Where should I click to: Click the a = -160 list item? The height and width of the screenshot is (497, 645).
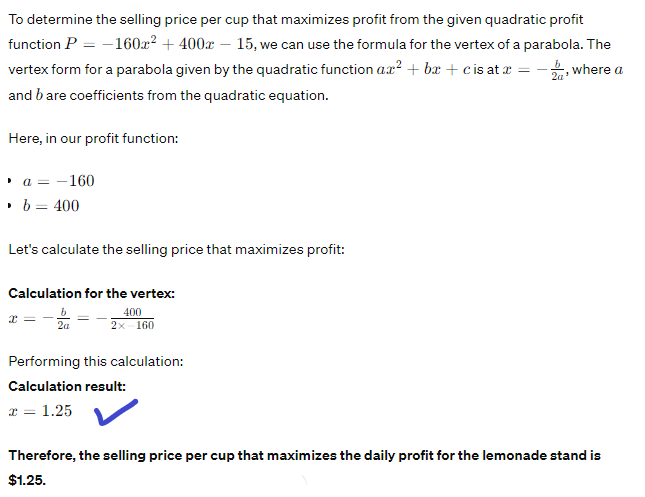point(58,182)
